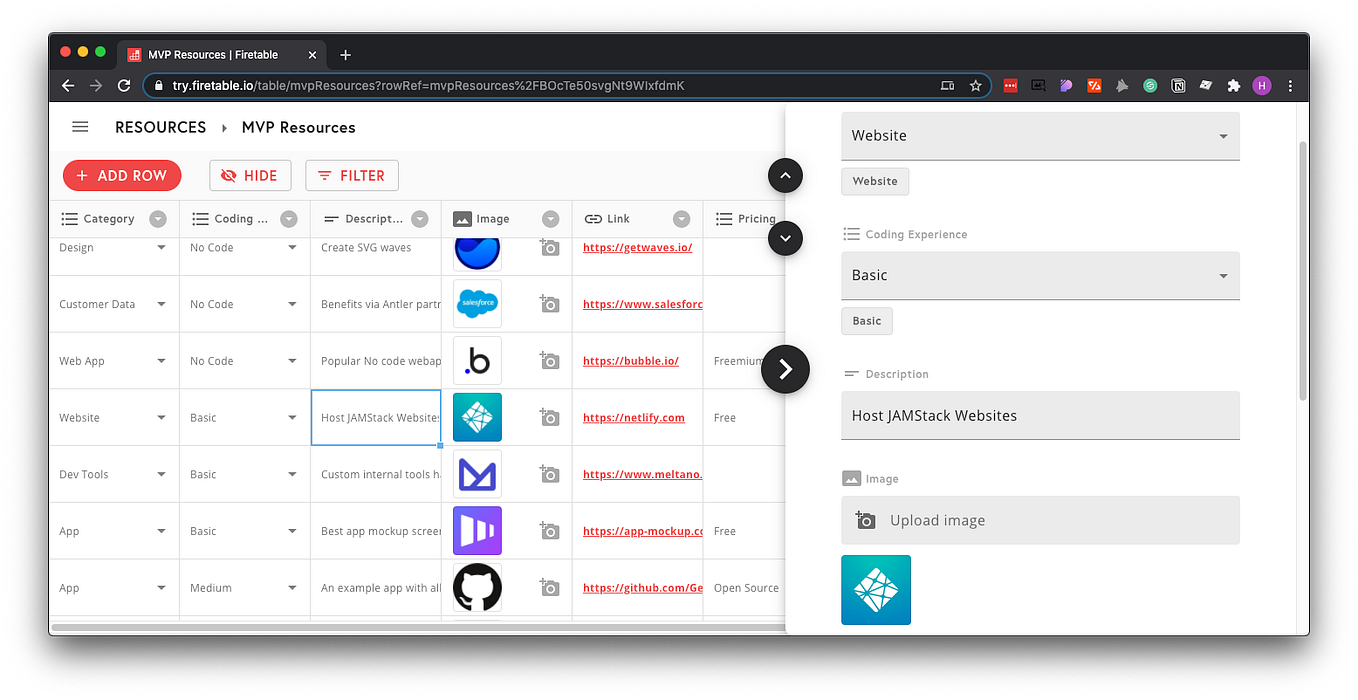Collapse the side panel with the right arrow
This screenshot has width=1358, height=700.
785,369
